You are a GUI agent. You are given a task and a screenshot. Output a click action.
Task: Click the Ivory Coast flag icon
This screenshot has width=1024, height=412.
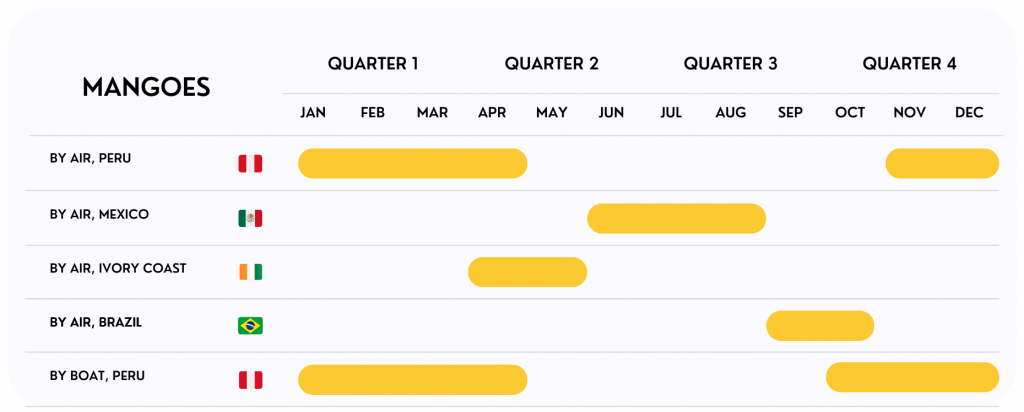(250, 272)
